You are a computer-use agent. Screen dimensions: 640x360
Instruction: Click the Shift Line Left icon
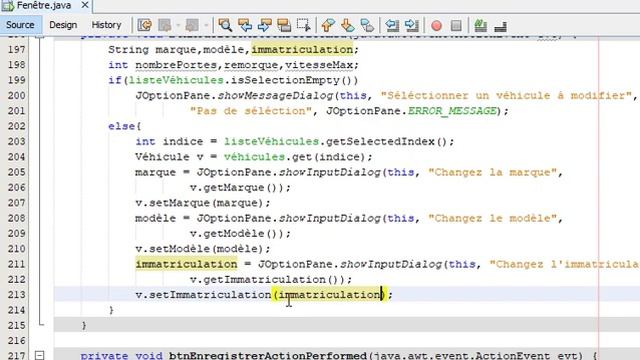click(392, 25)
